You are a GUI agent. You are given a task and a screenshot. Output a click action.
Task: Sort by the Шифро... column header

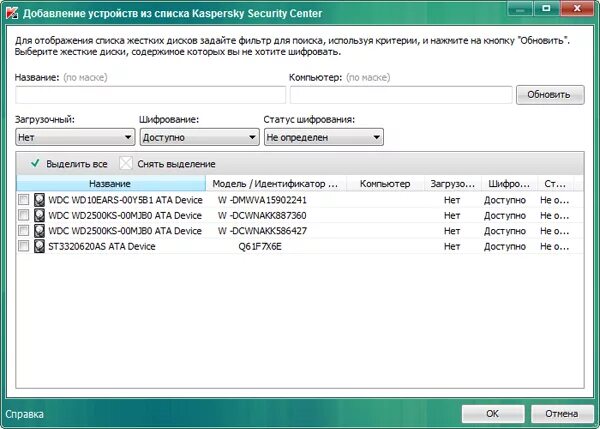pyautogui.click(x=509, y=184)
